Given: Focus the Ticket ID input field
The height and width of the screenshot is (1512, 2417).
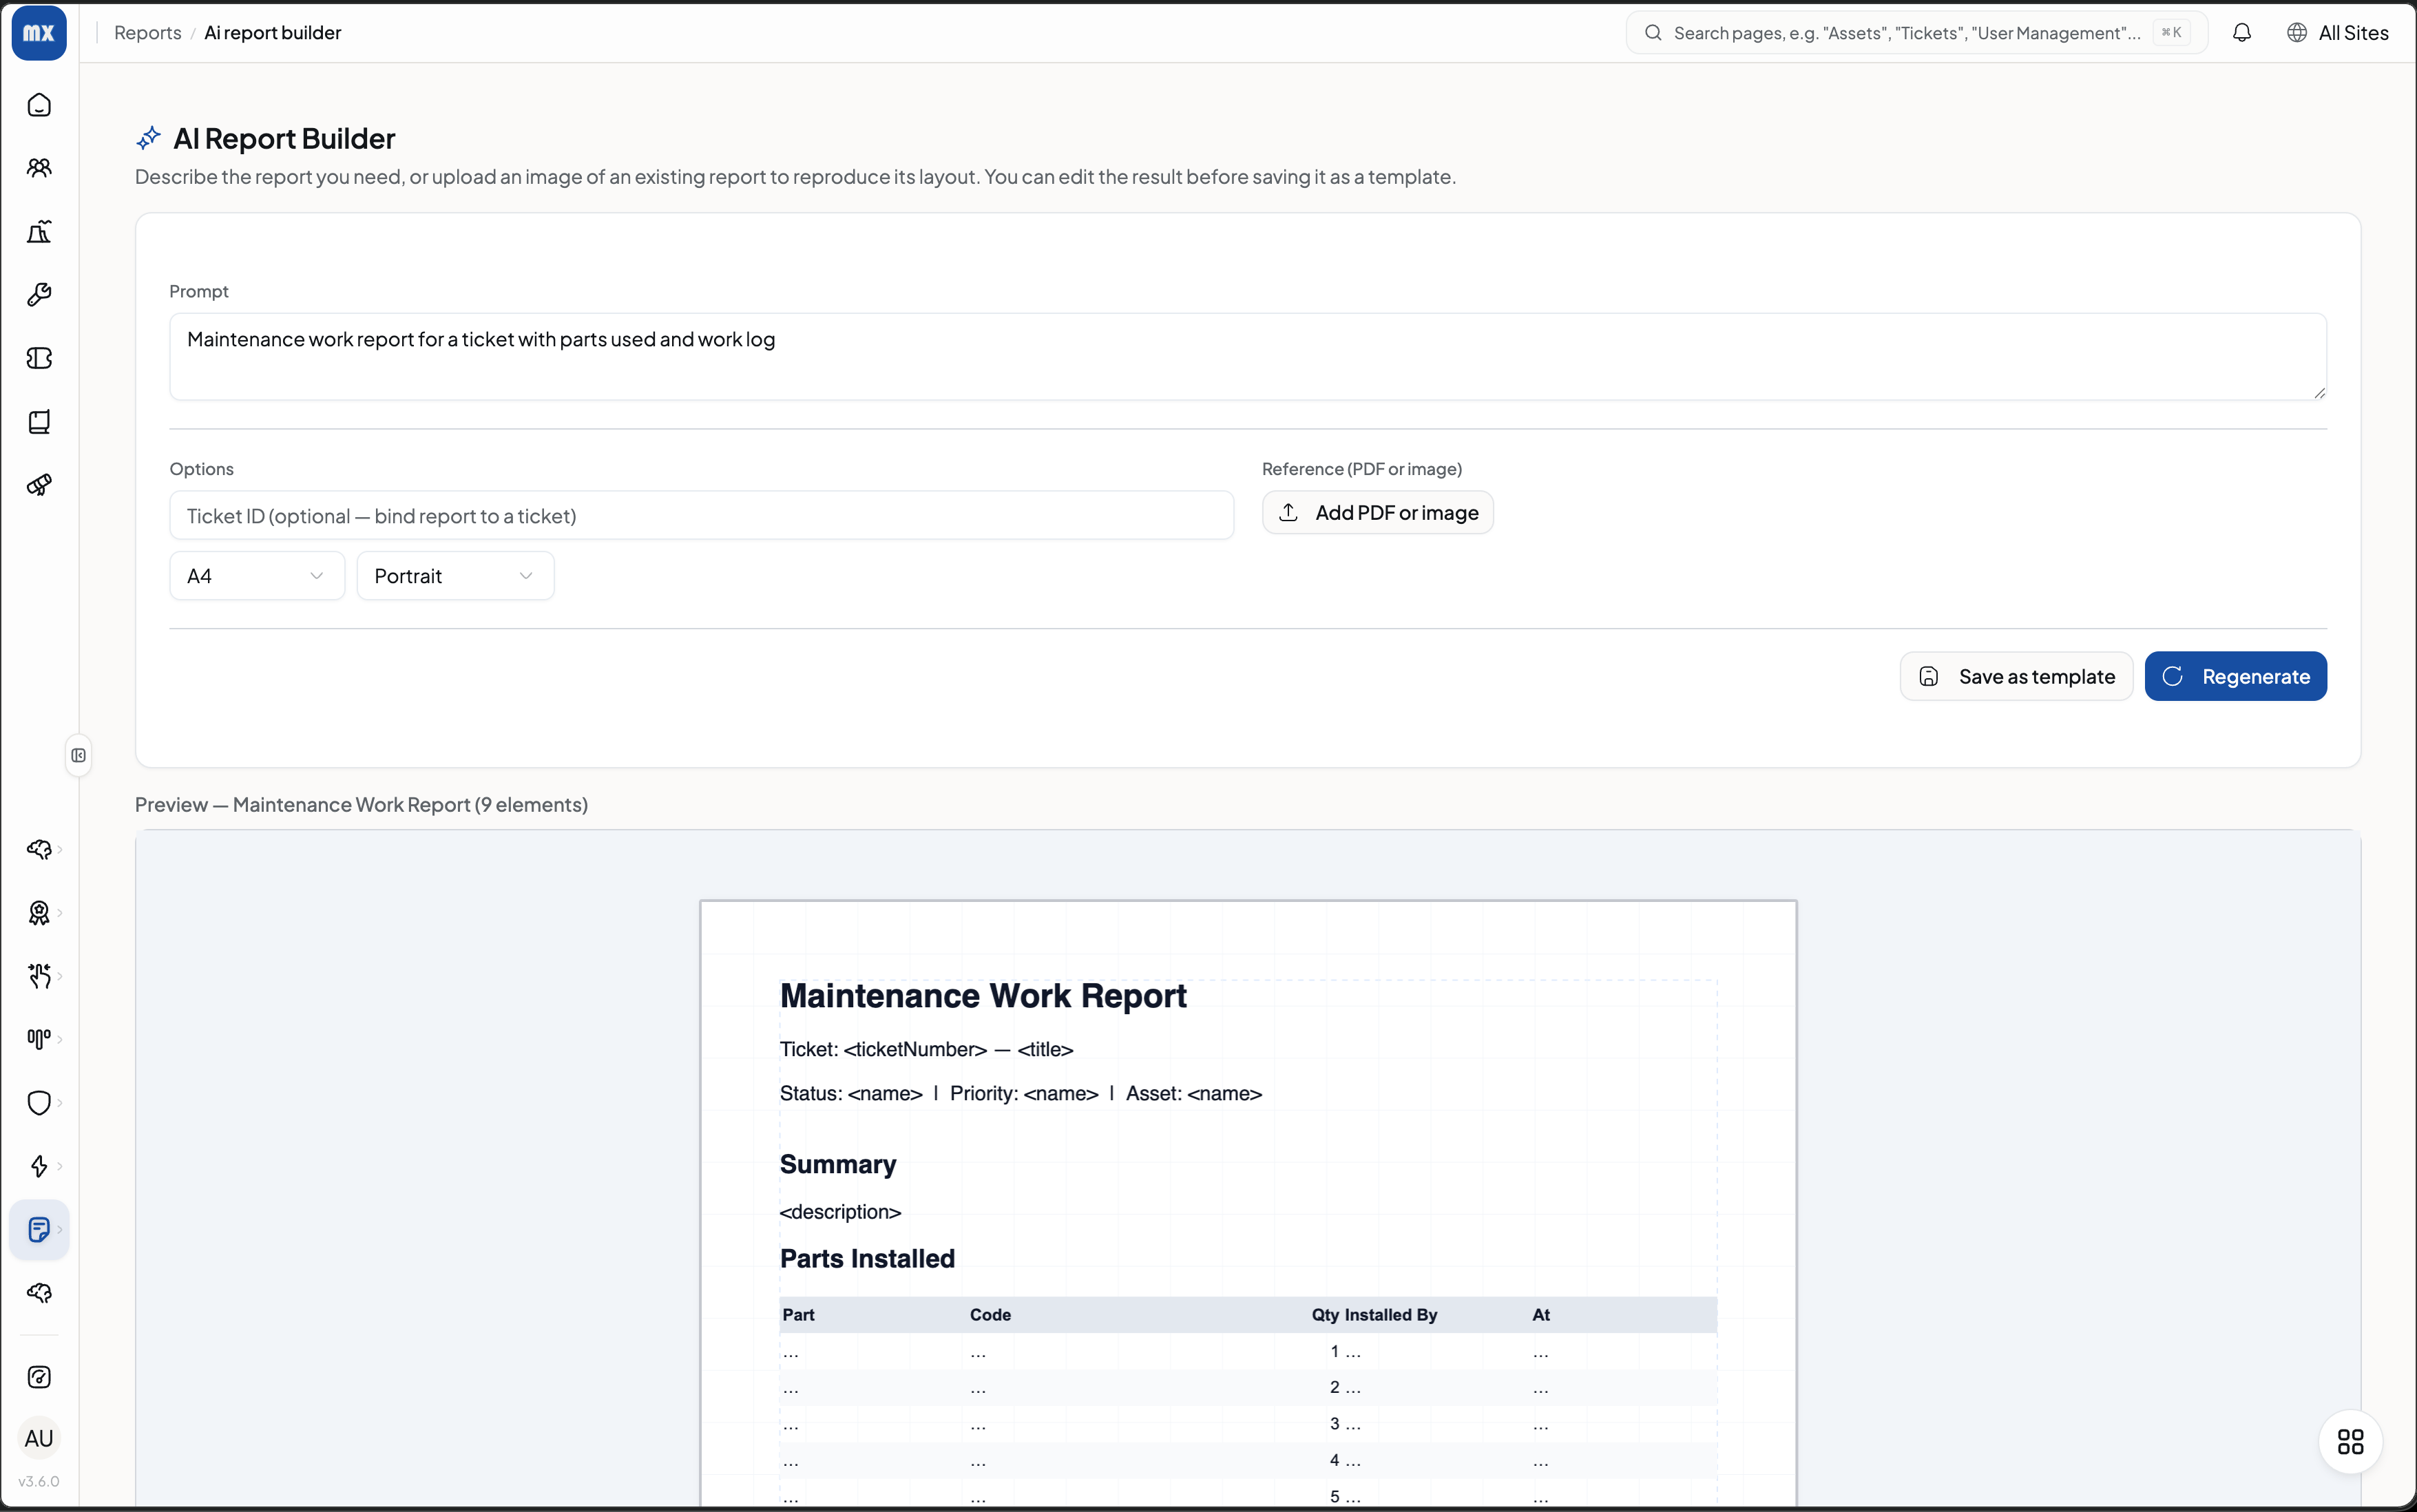Looking at the screenshot, I should [701, 516].
